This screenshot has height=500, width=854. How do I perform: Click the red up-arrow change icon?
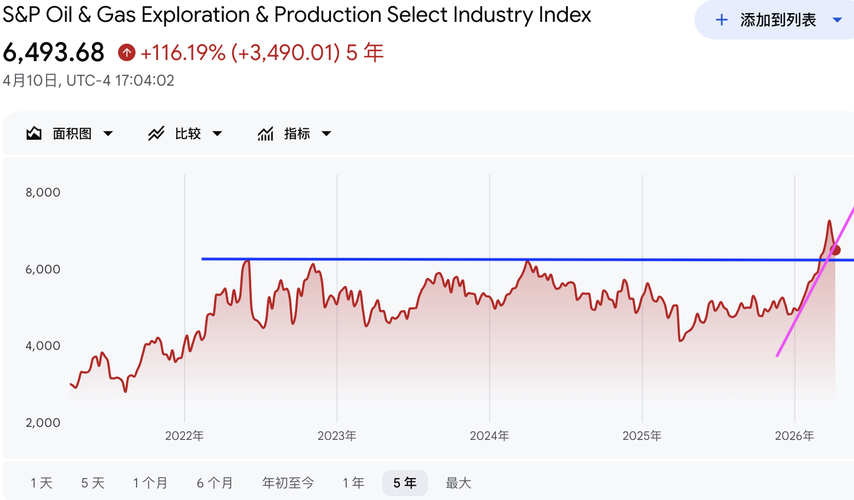point(127,53)
